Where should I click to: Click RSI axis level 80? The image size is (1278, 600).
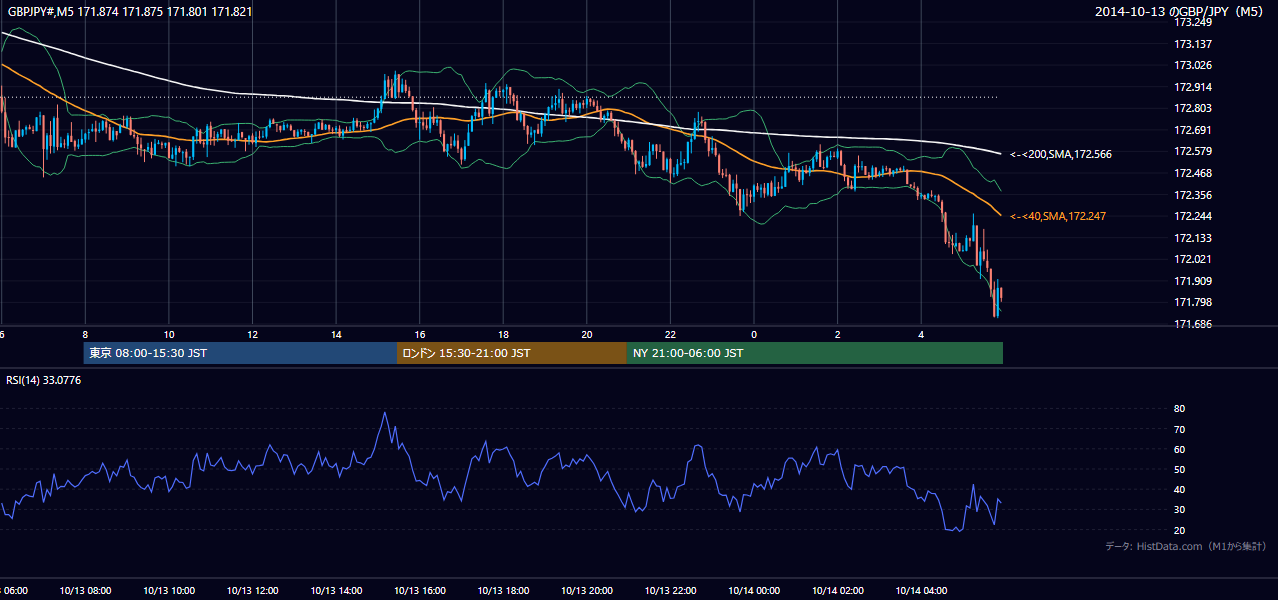coord(1179,409)
